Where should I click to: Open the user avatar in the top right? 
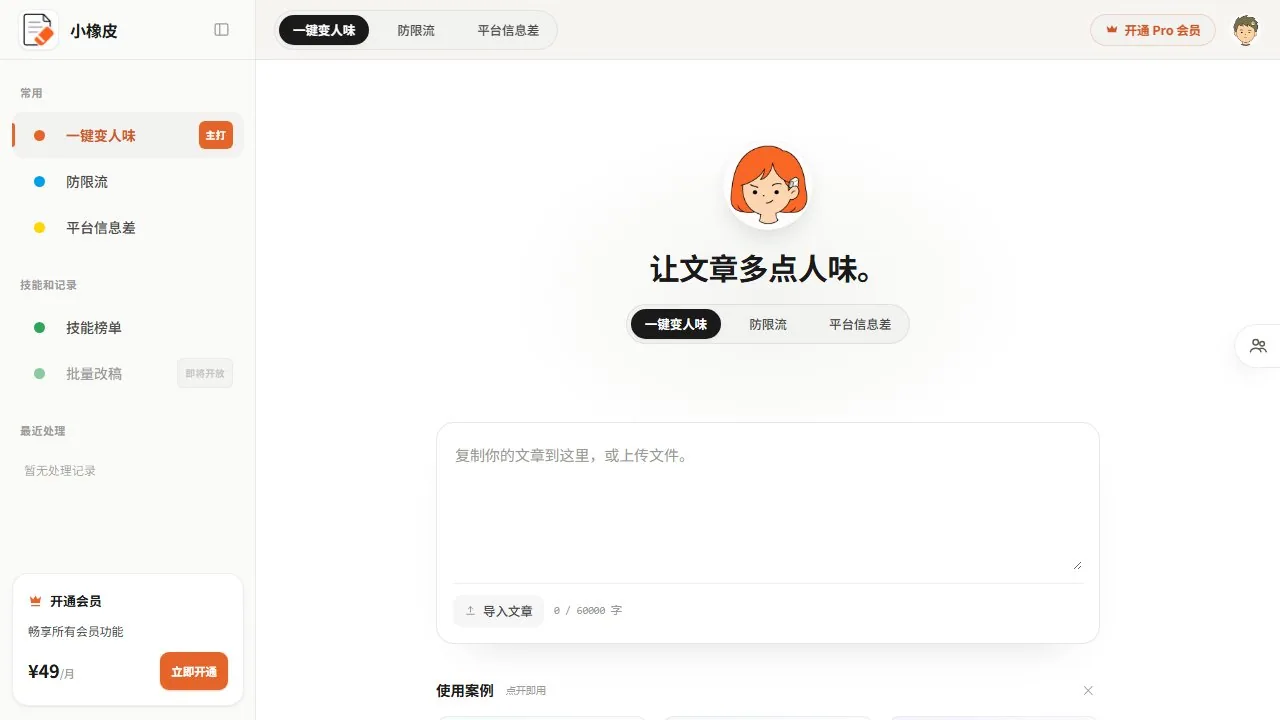[1245, 30]
